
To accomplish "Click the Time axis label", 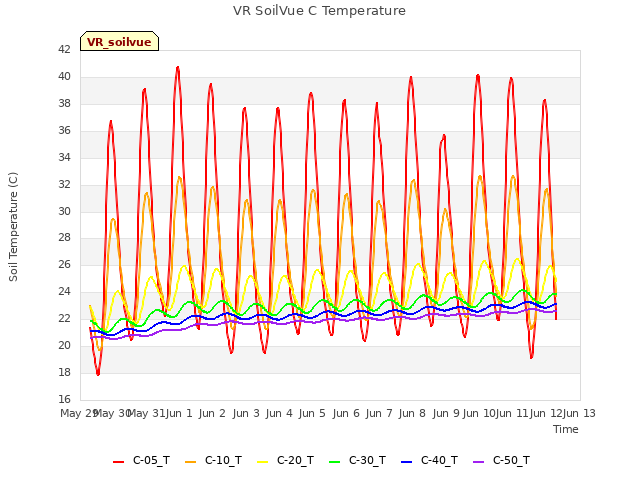I will coord(566,429).
